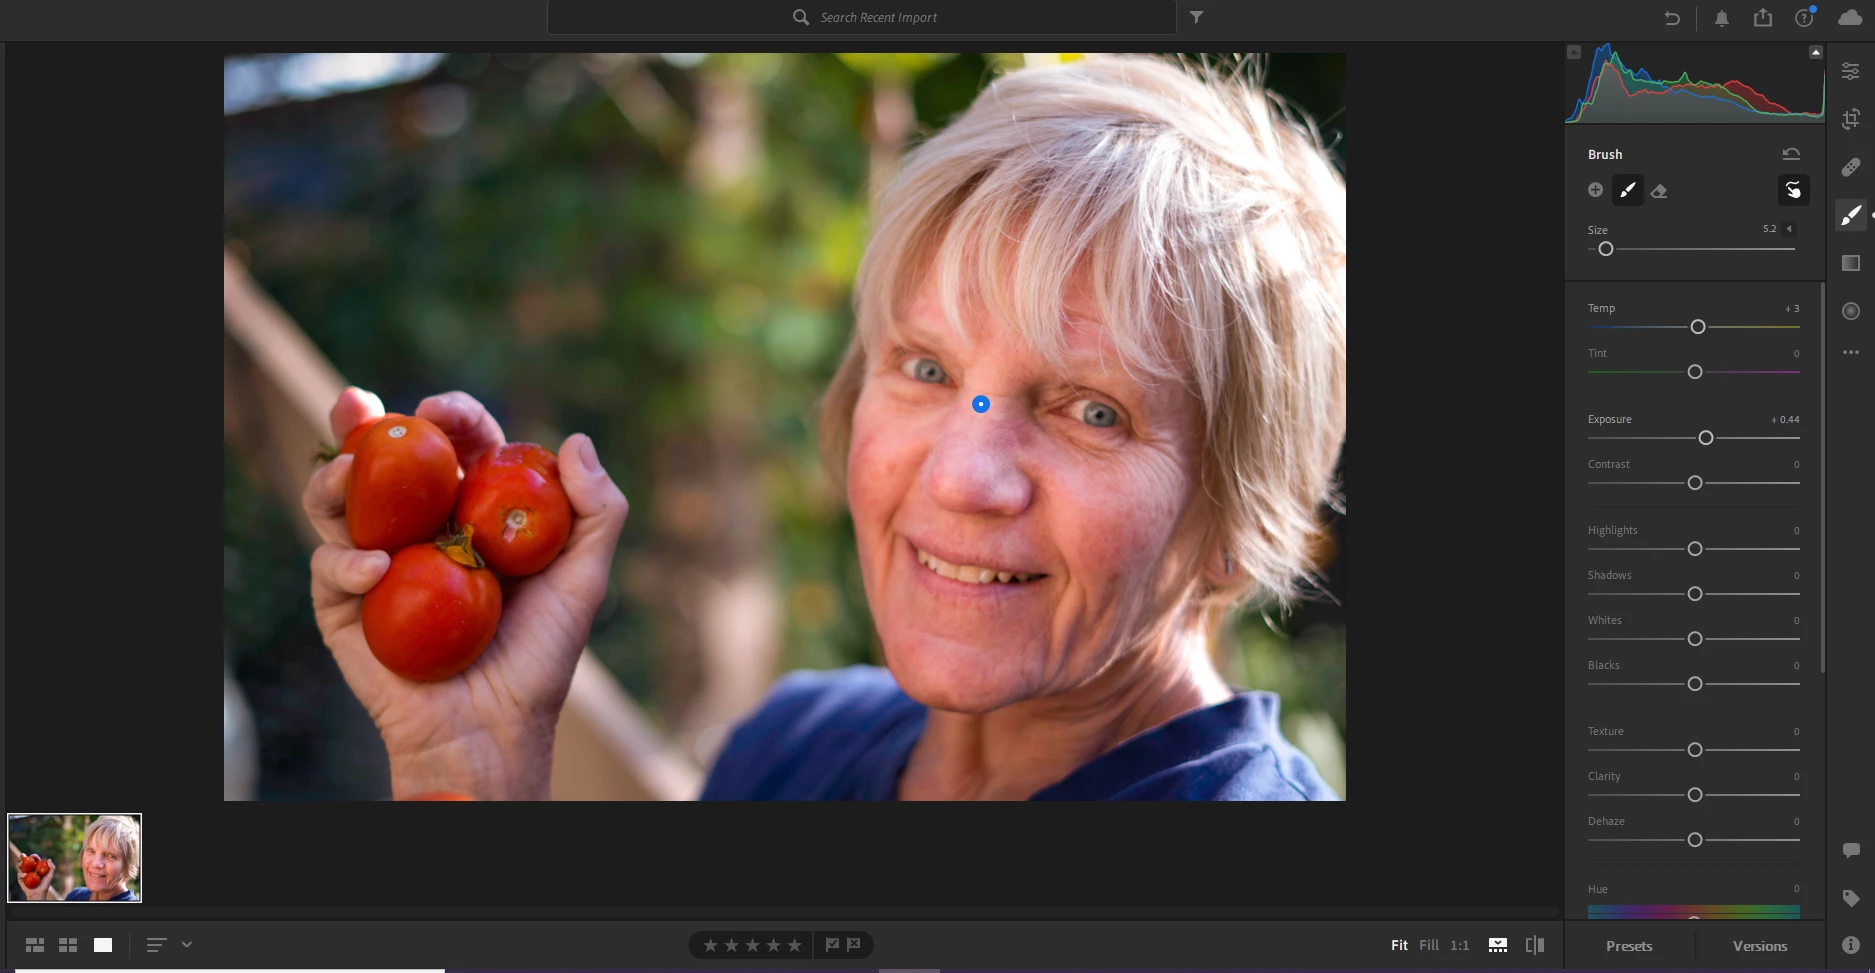Click the Share icon in top bar

(1763, 17)
